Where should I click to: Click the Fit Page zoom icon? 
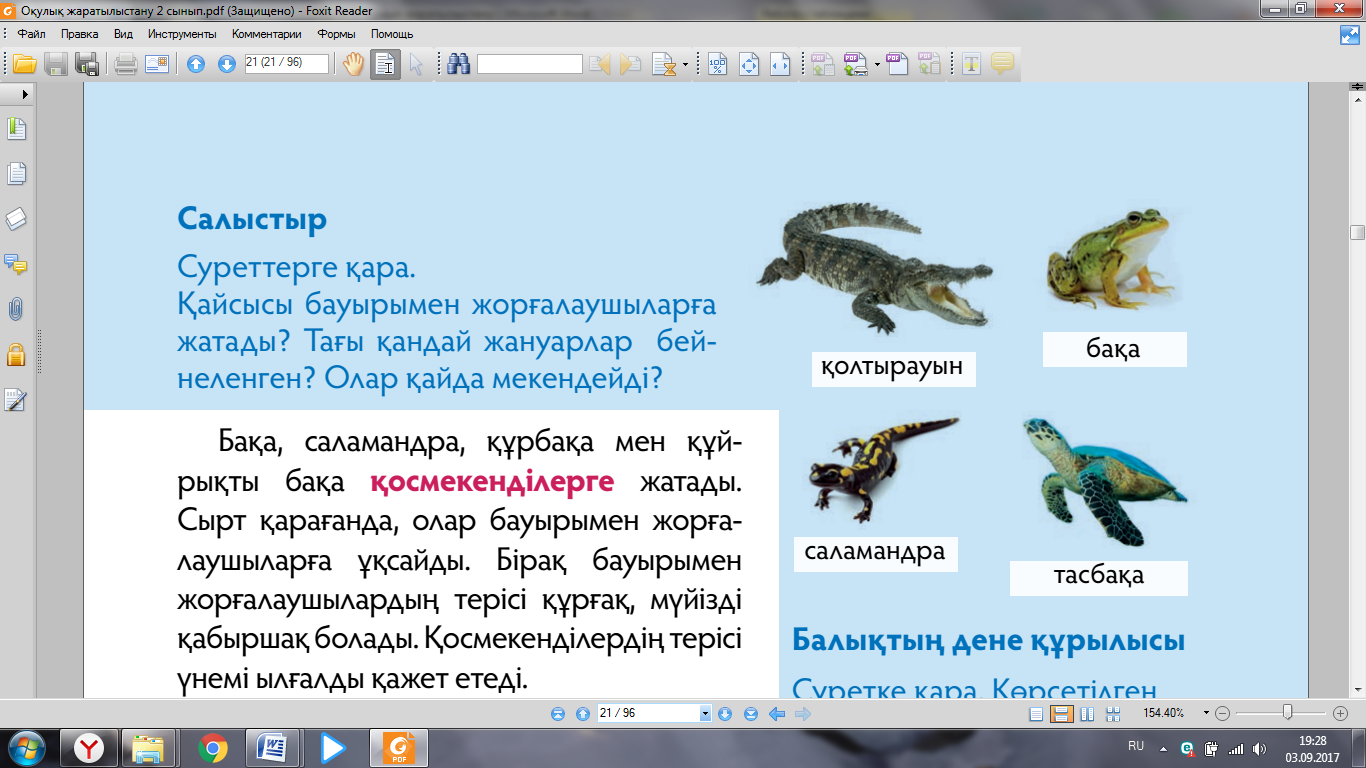tap(749, 65)
